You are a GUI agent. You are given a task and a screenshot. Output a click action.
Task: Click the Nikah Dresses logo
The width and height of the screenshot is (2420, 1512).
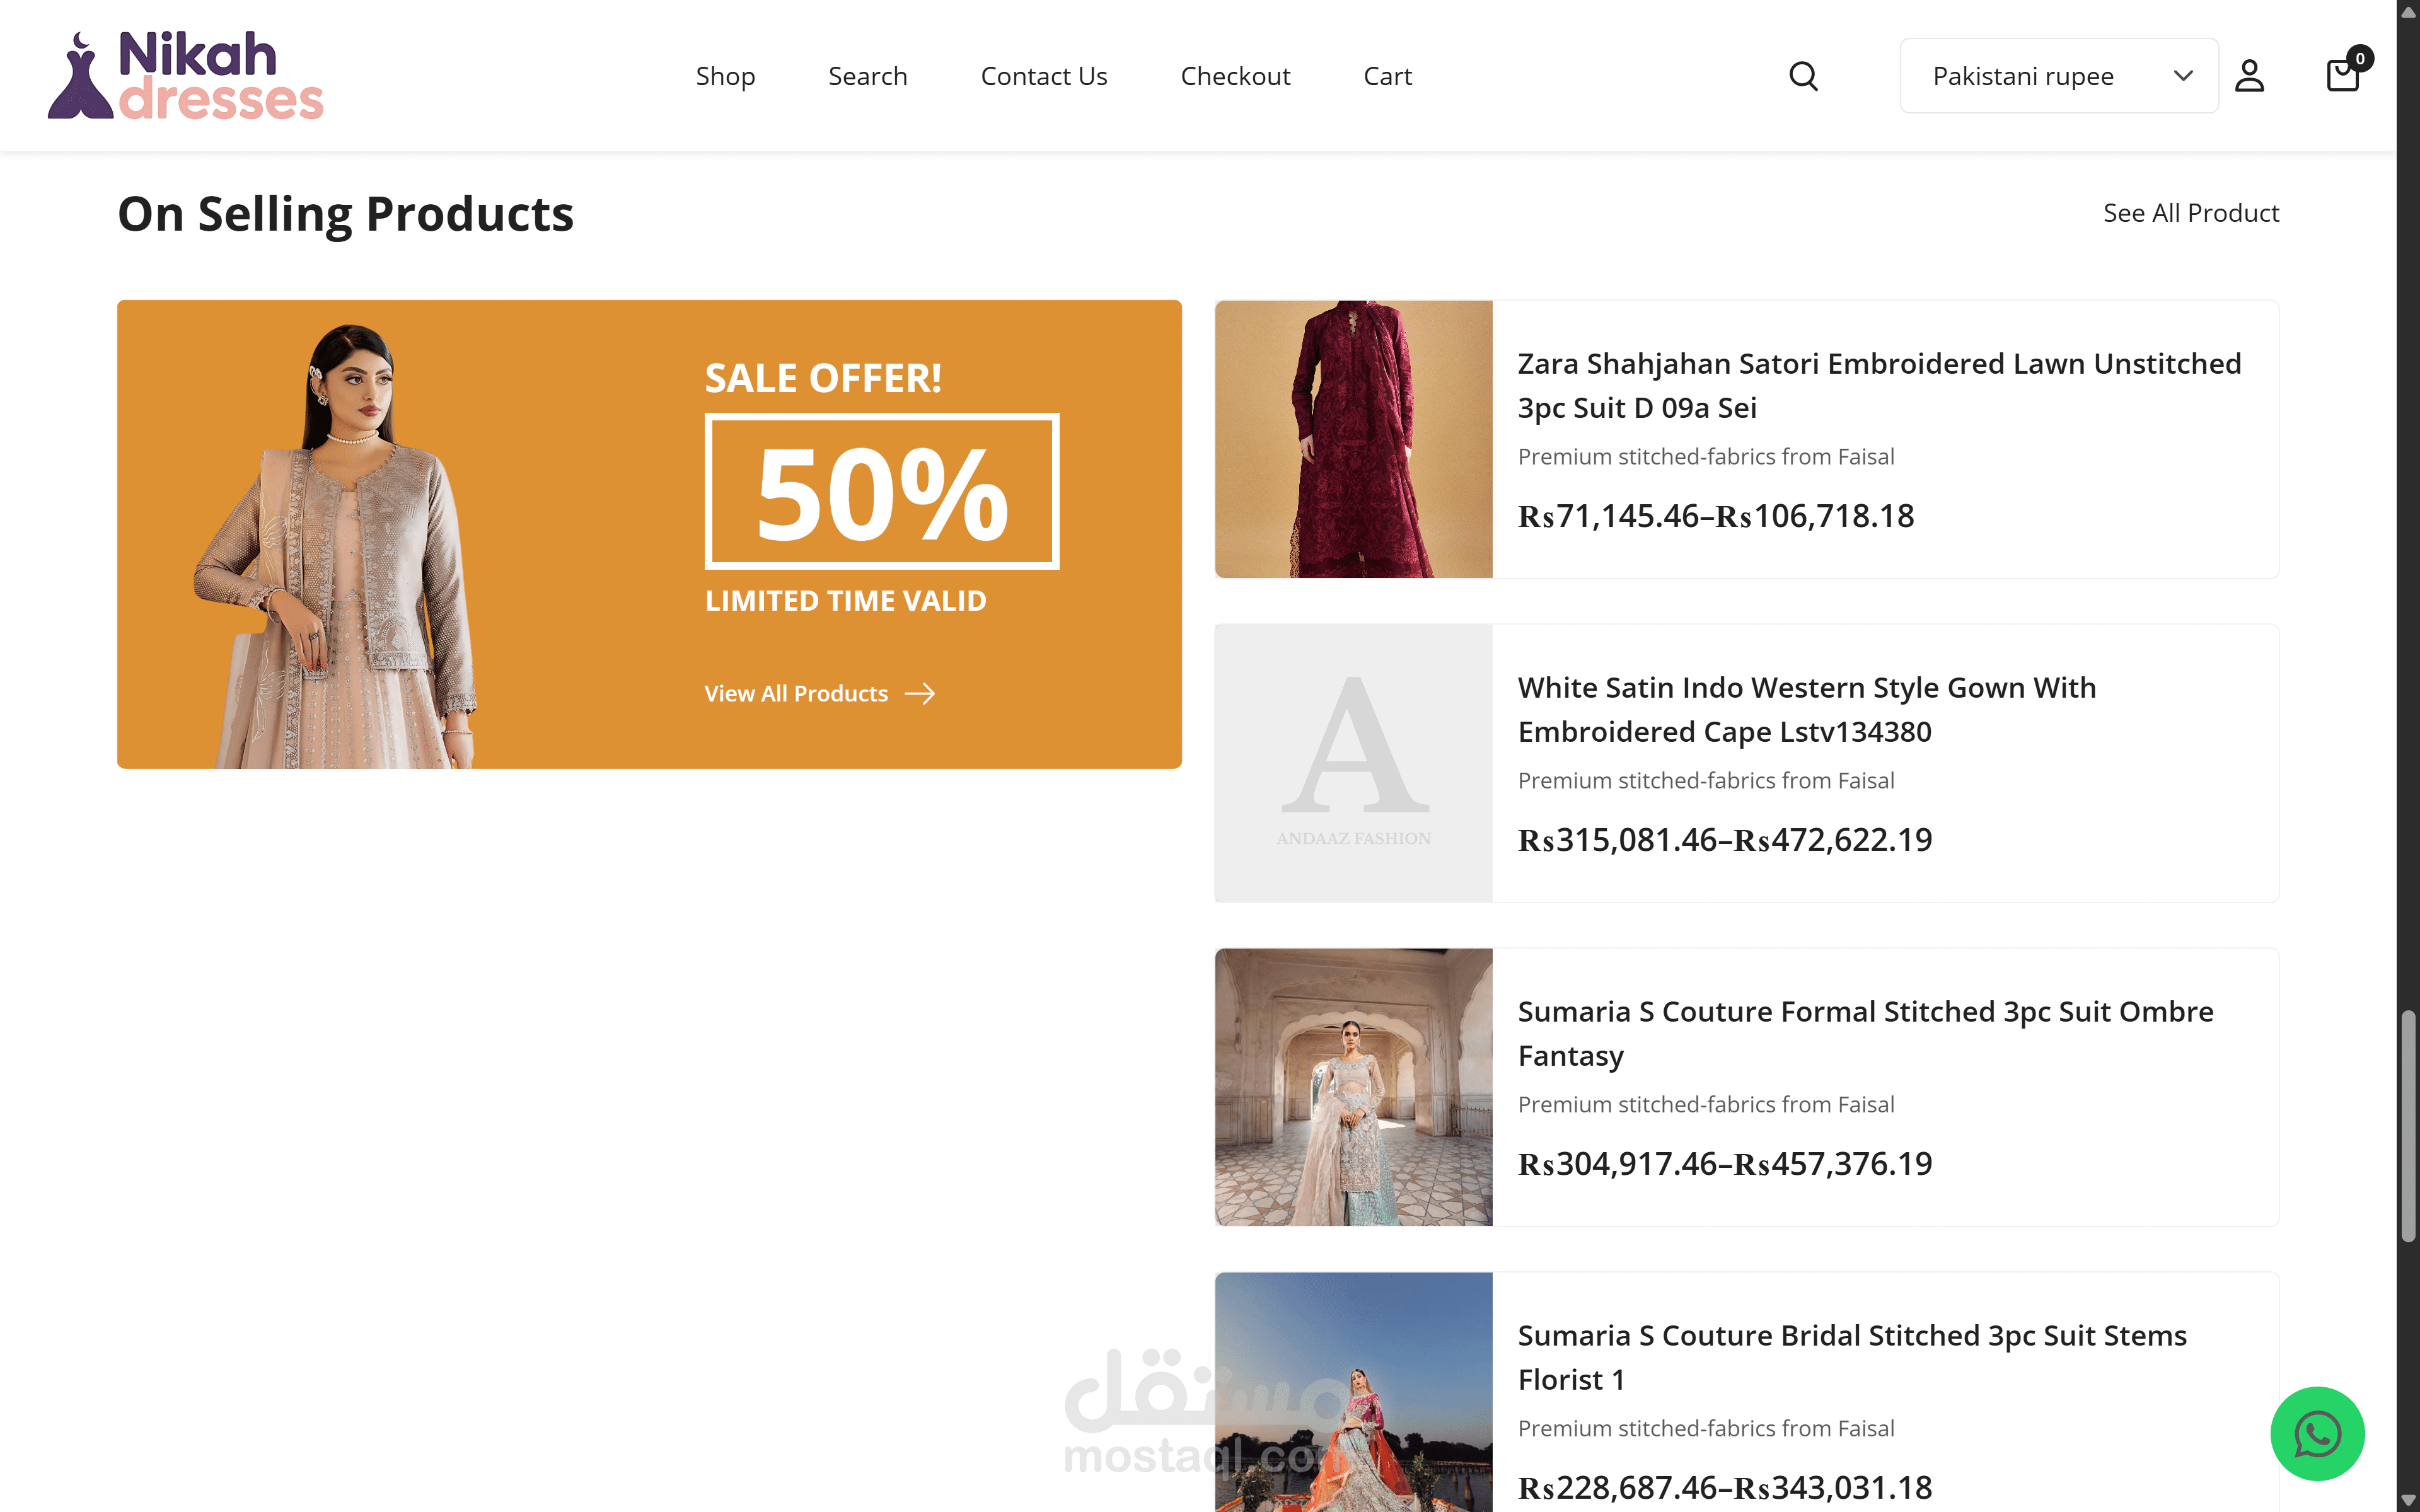pyautogui.click(x=186, y=76)
